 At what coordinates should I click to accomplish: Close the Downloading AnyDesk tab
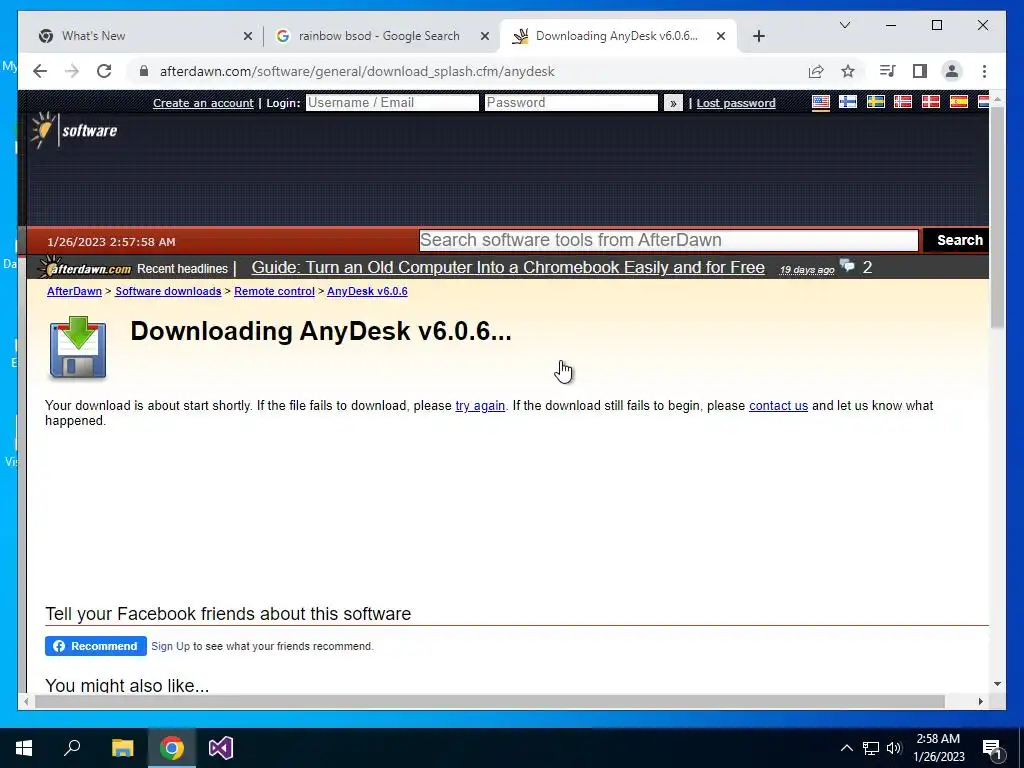tap(721, 36)
